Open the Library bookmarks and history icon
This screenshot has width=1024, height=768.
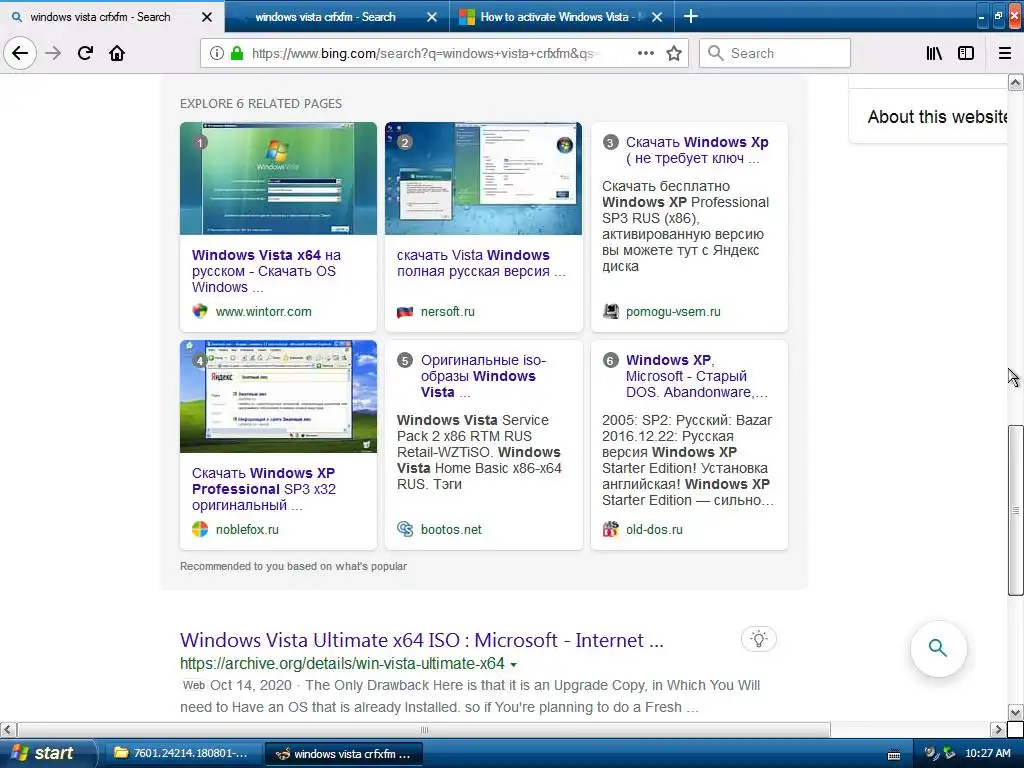[935, 53]
